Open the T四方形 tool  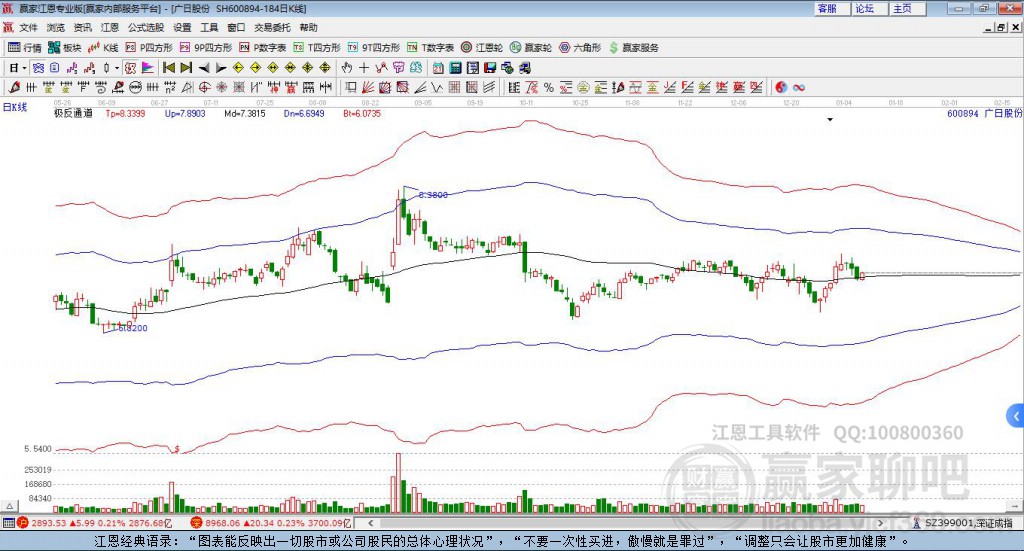(x=317, y=48)
